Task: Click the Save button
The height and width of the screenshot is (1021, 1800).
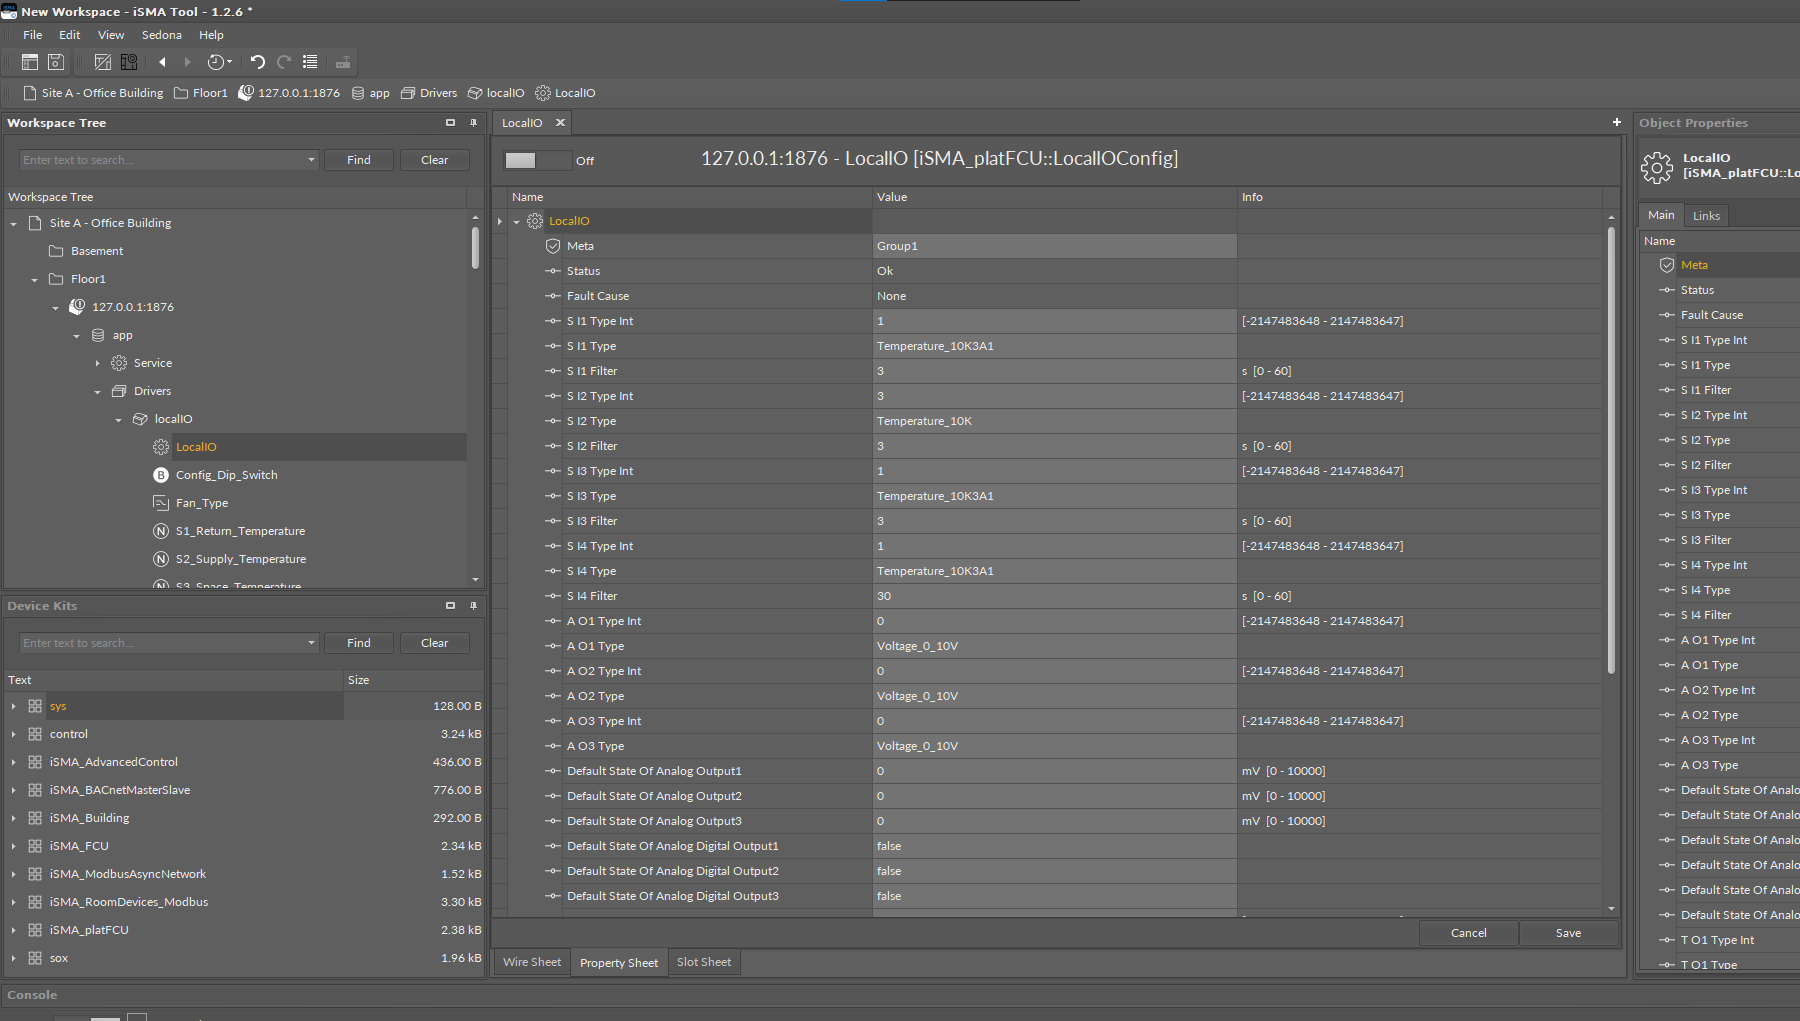Action: tap(1568, 933)
